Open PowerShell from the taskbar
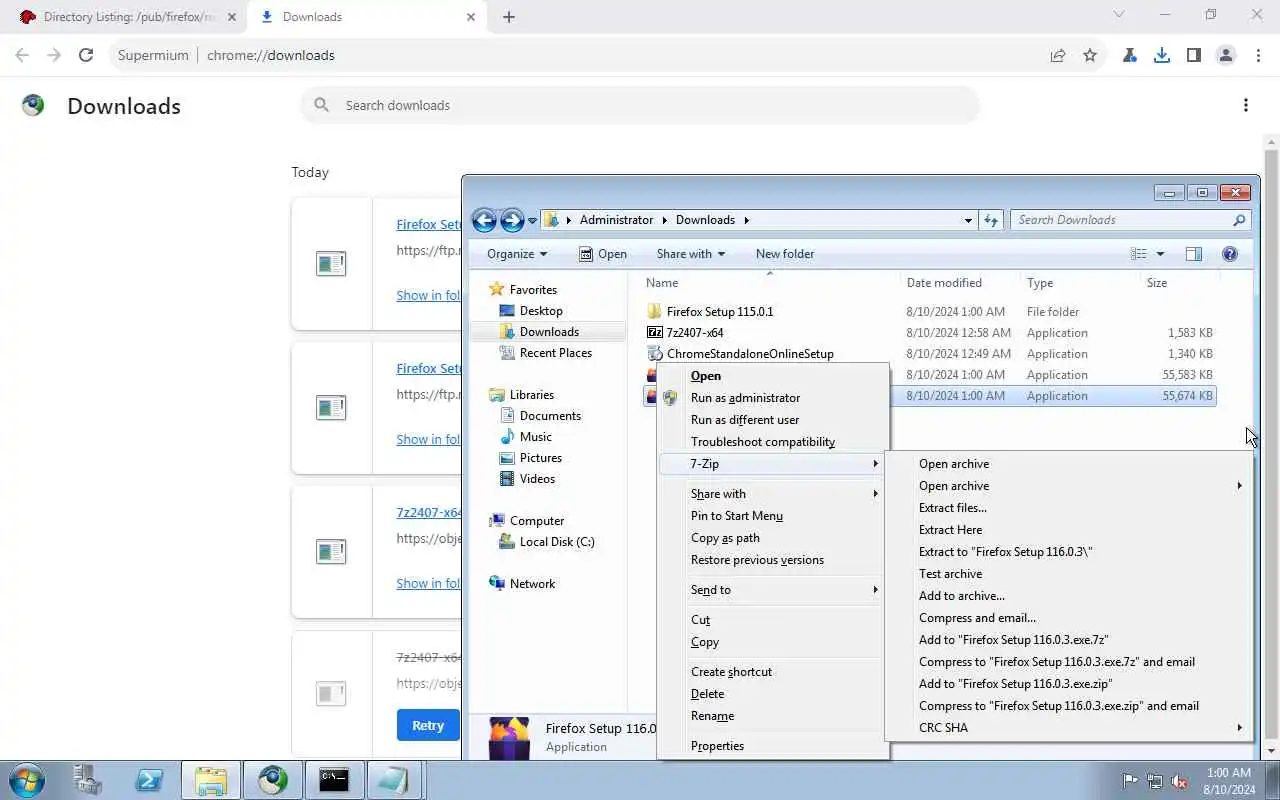Screen dimensions: 1280x800 click(150, 780)
